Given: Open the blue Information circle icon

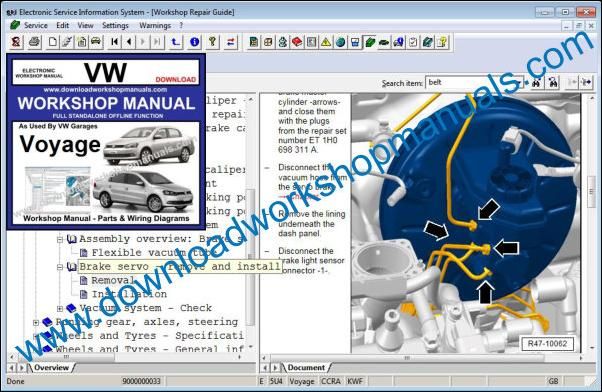Looking at the screenshot, I should (x=195, y=41).
